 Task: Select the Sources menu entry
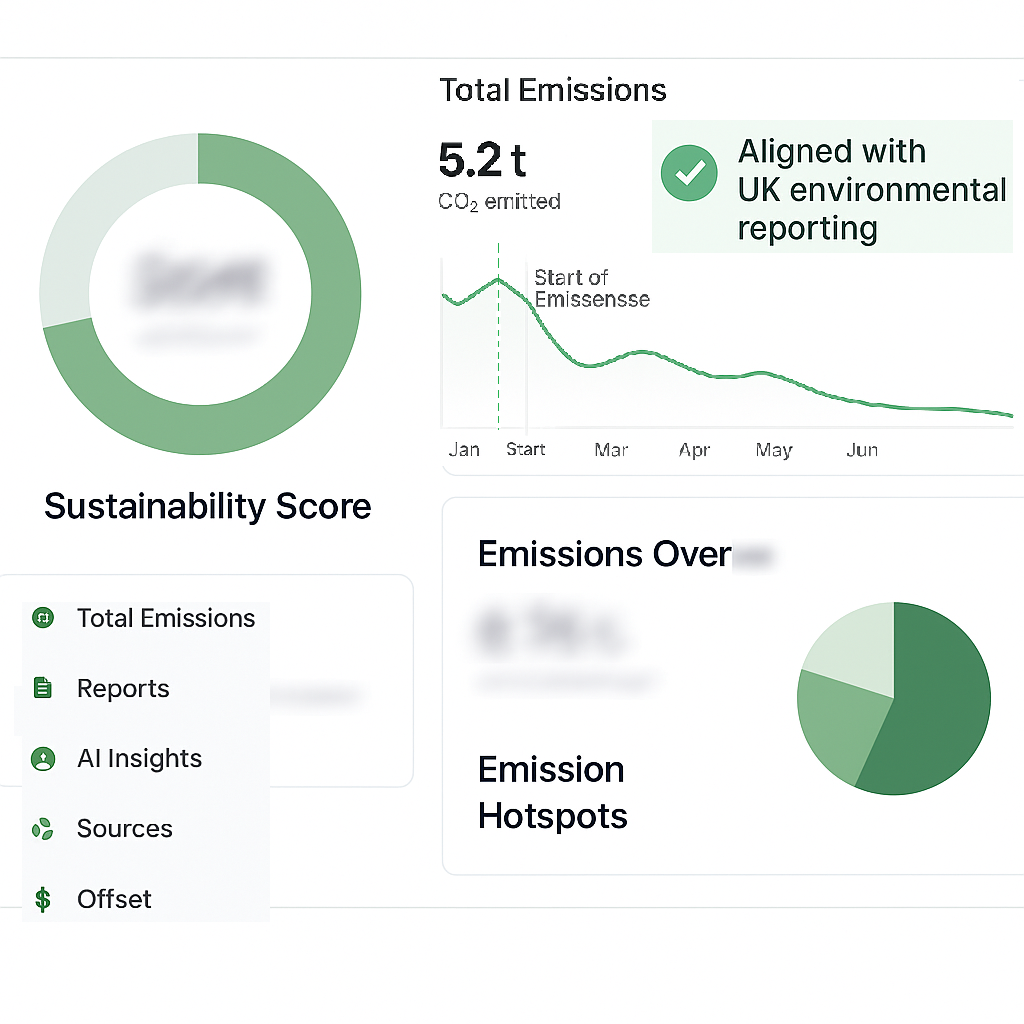(124, 829)
